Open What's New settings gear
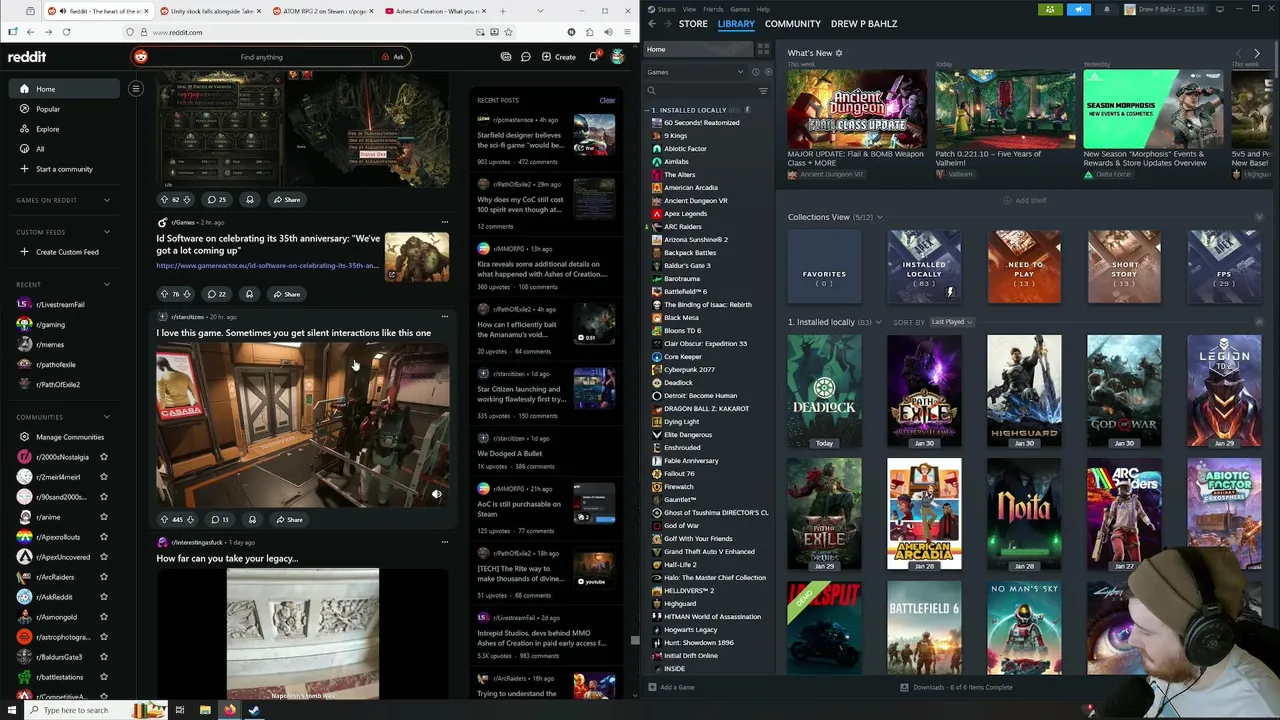The height and width of the screenshot is (720, 1280). (x=839, y=53)
